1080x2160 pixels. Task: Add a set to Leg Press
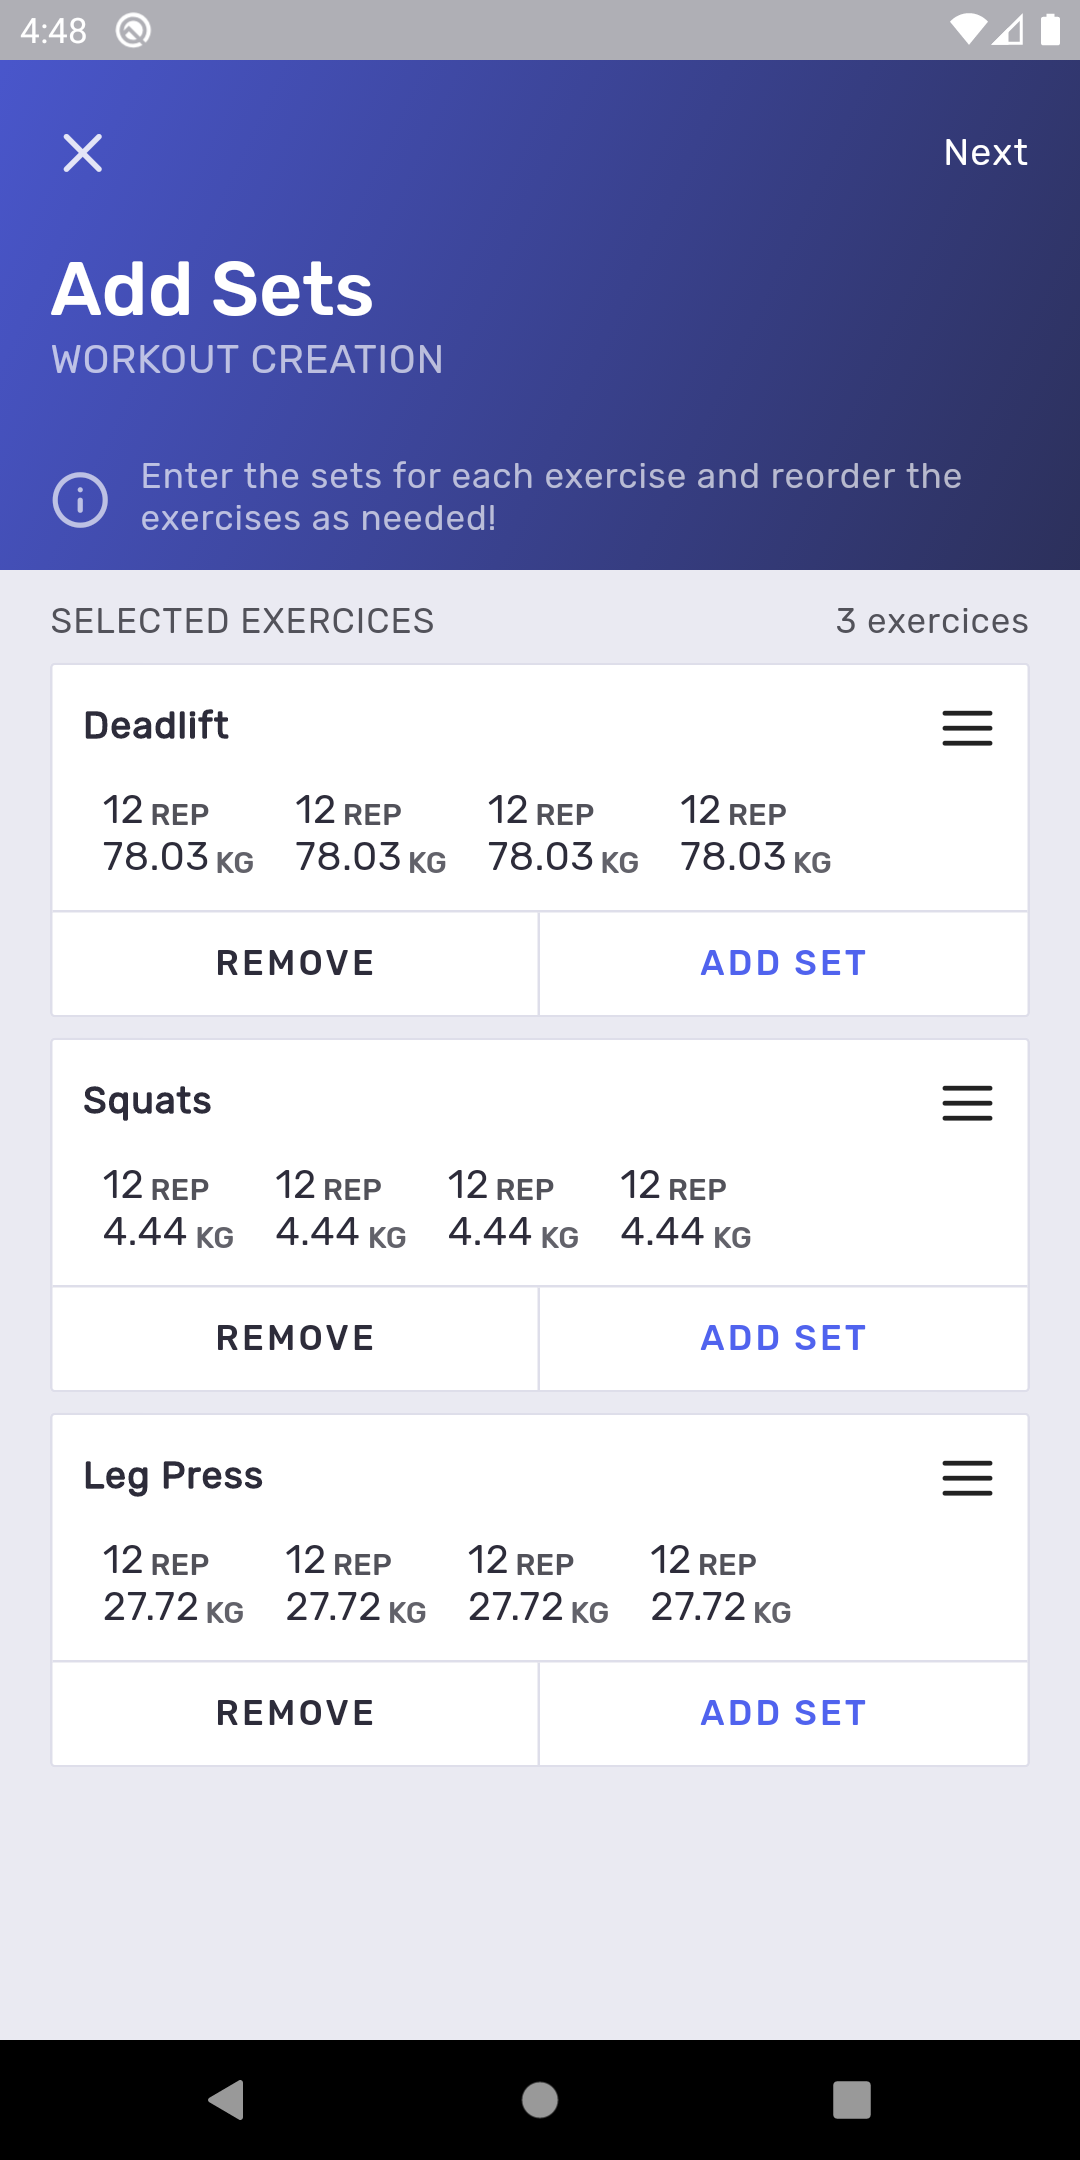pos(783,1713)
